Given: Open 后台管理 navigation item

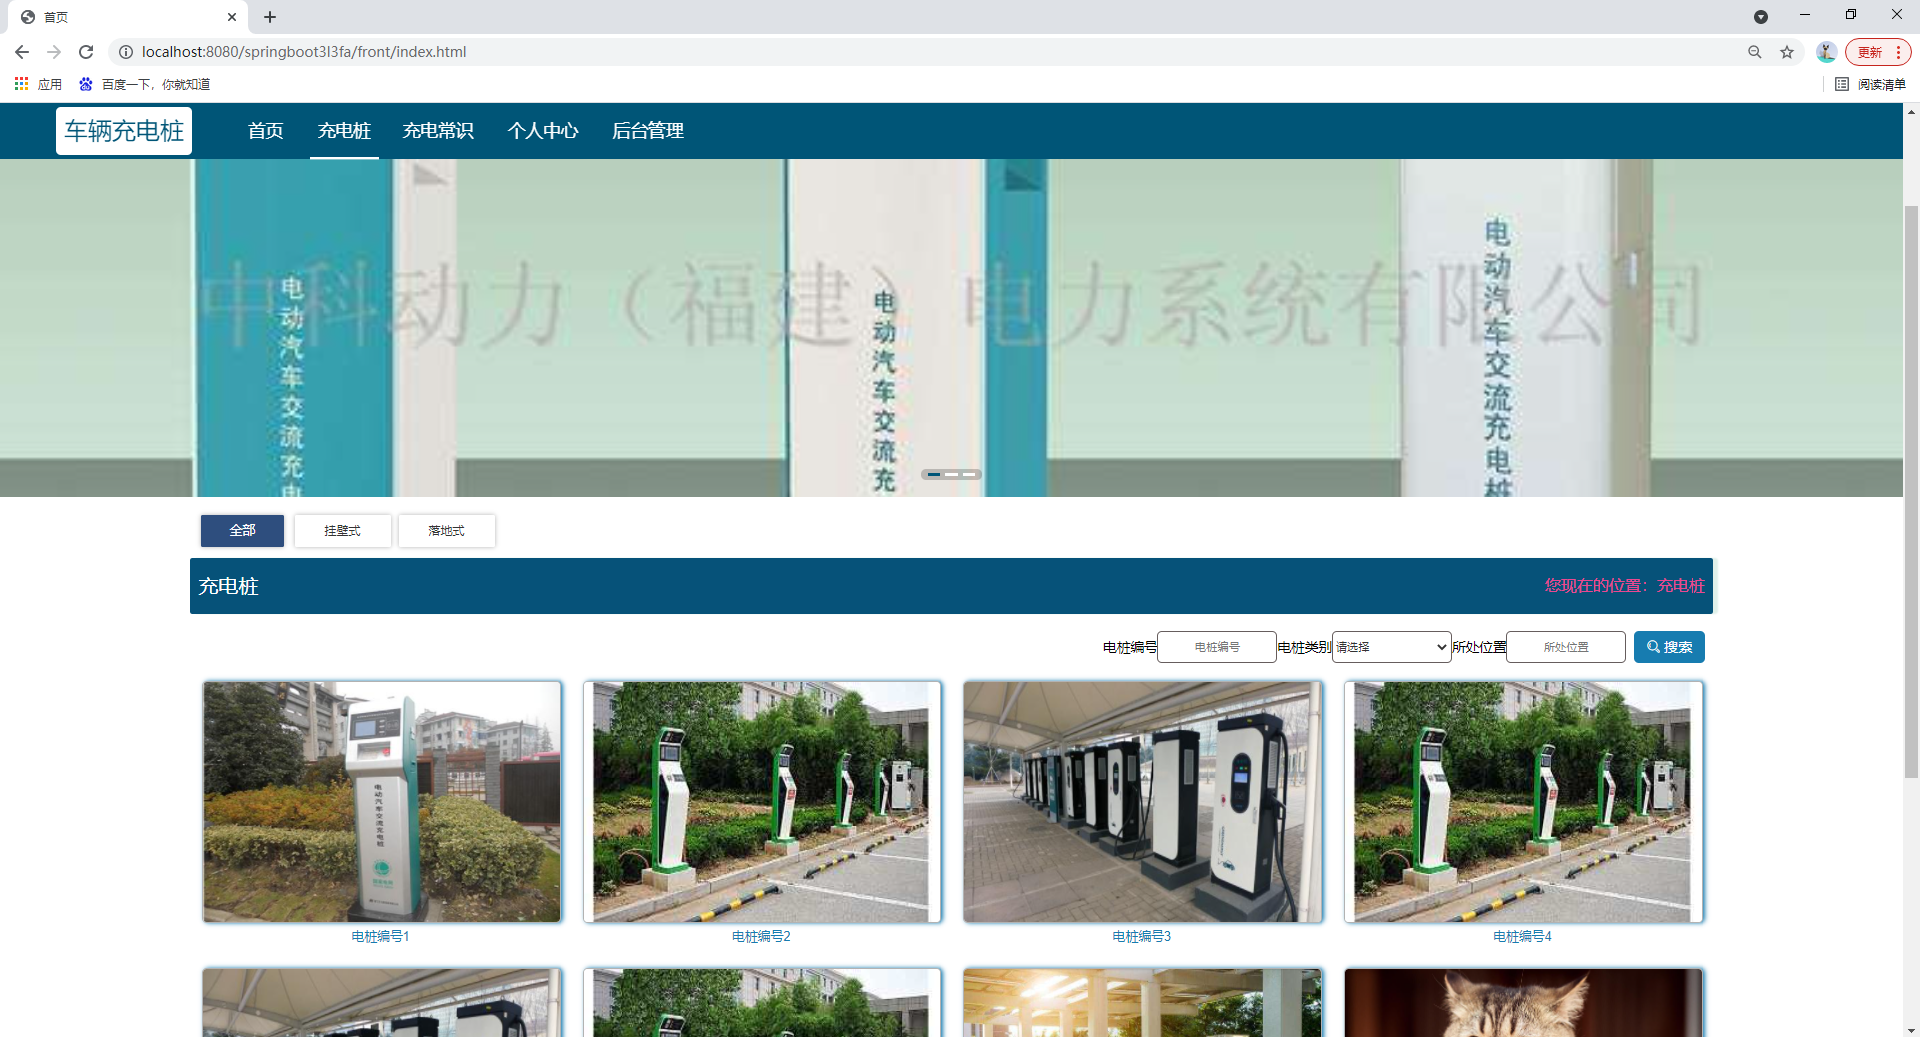Looking at the screenshot, I should 648,131.
